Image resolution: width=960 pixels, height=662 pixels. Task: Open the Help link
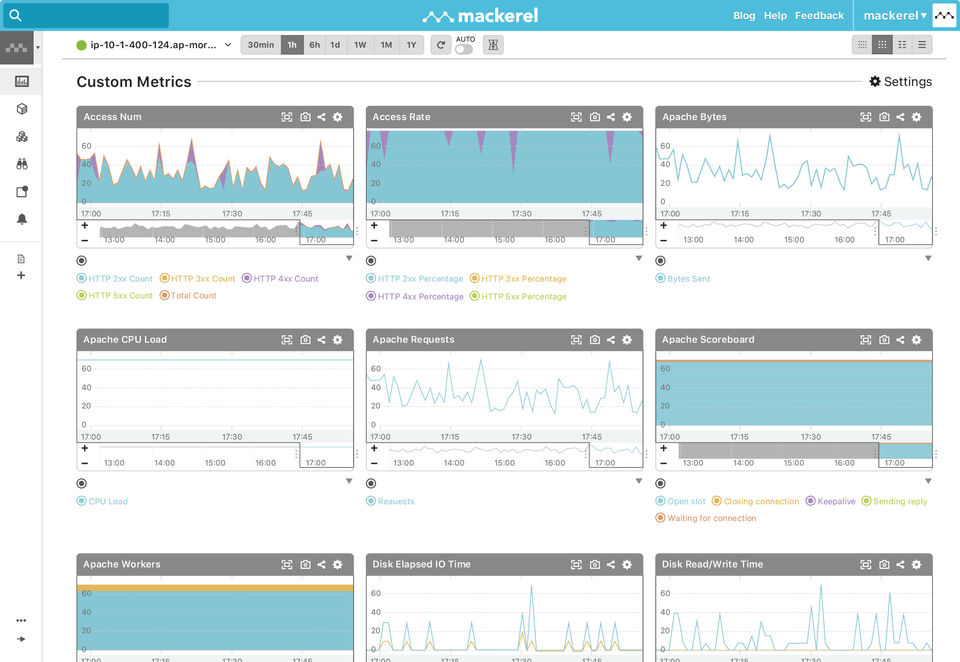pos(775,16)
